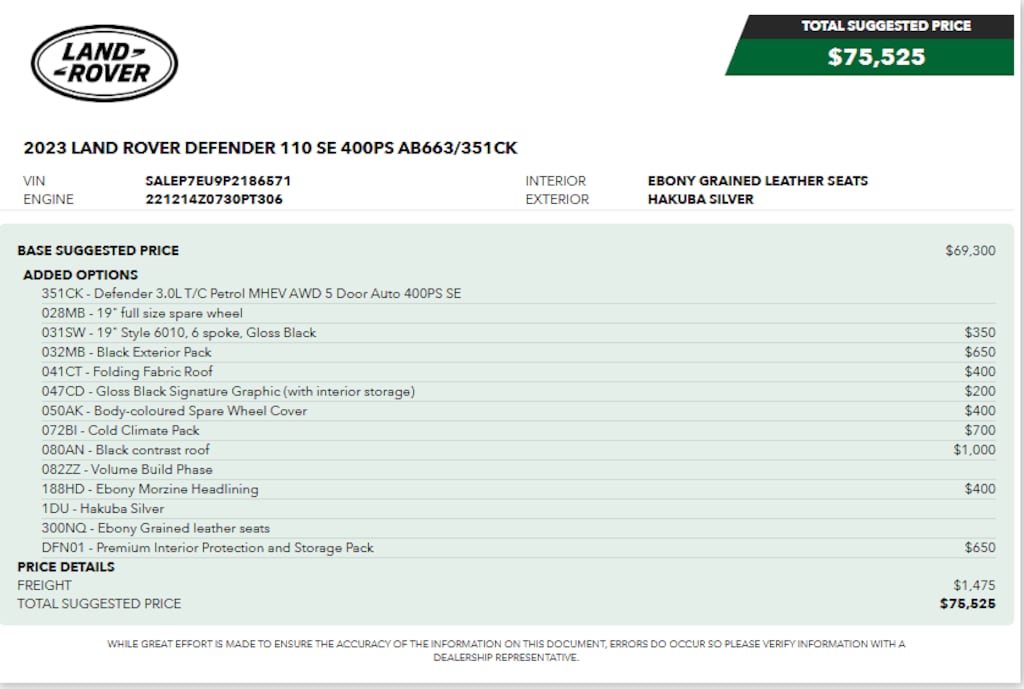Click the INTERIOR label

(556, 181)
